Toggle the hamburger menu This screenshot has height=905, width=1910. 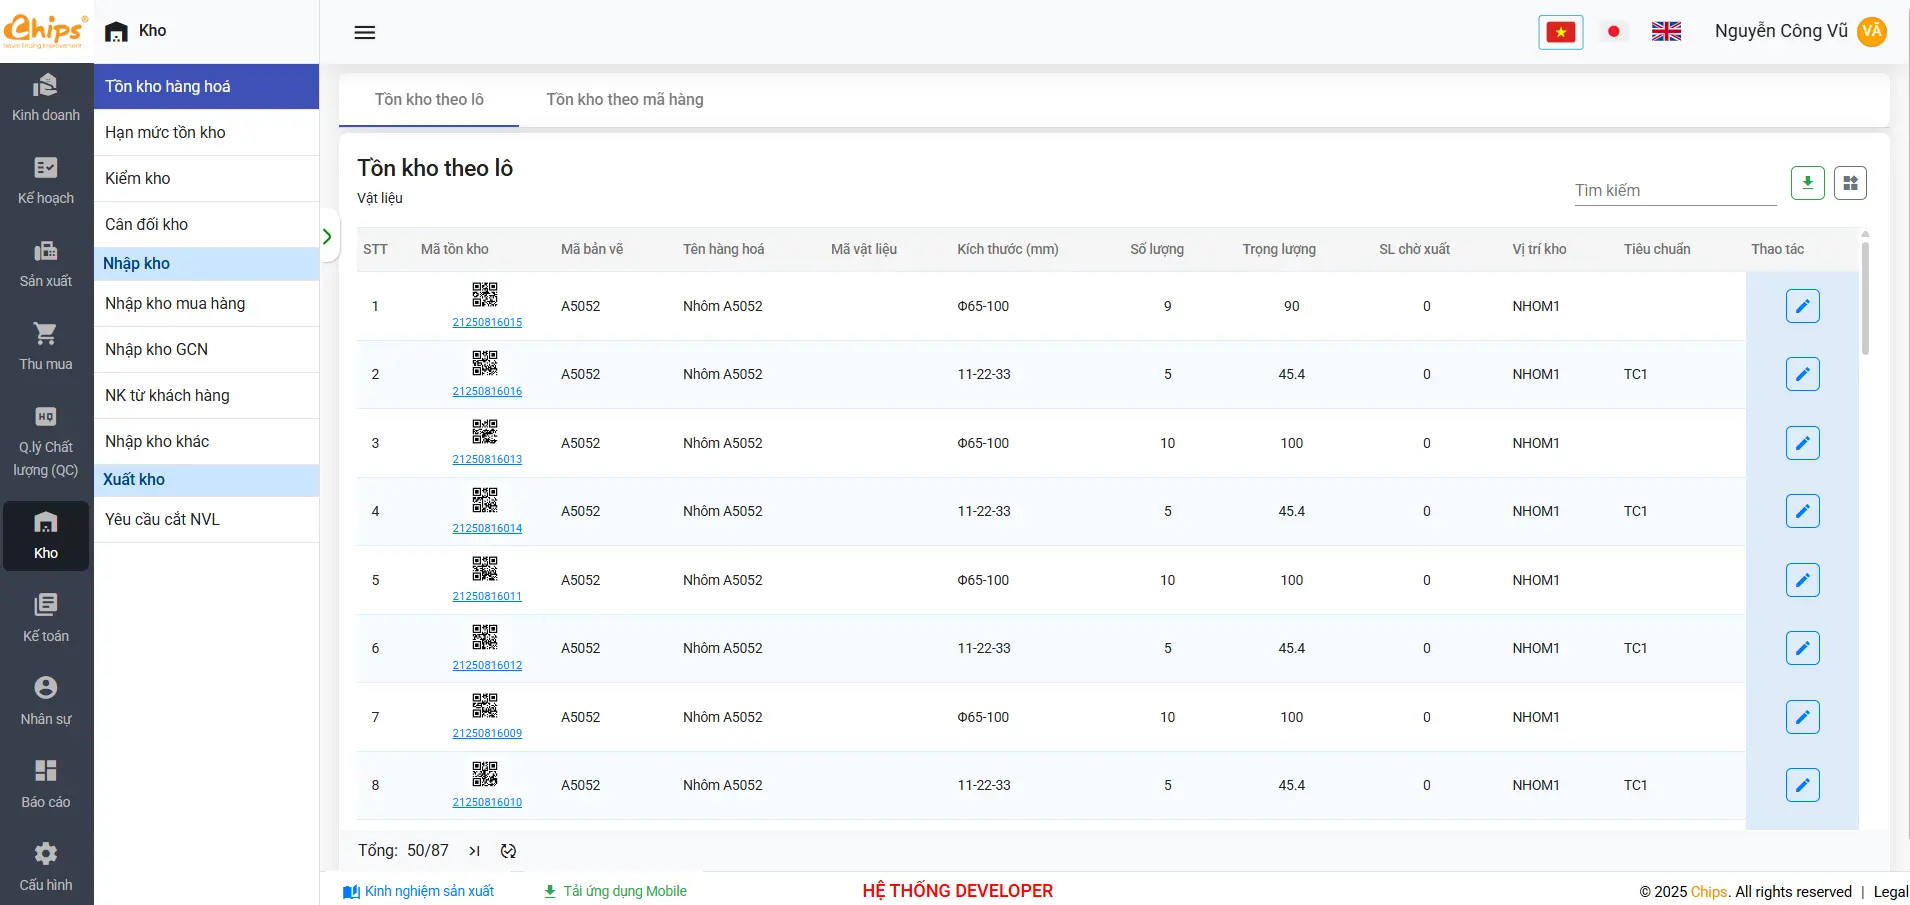[x=365, y=33]
